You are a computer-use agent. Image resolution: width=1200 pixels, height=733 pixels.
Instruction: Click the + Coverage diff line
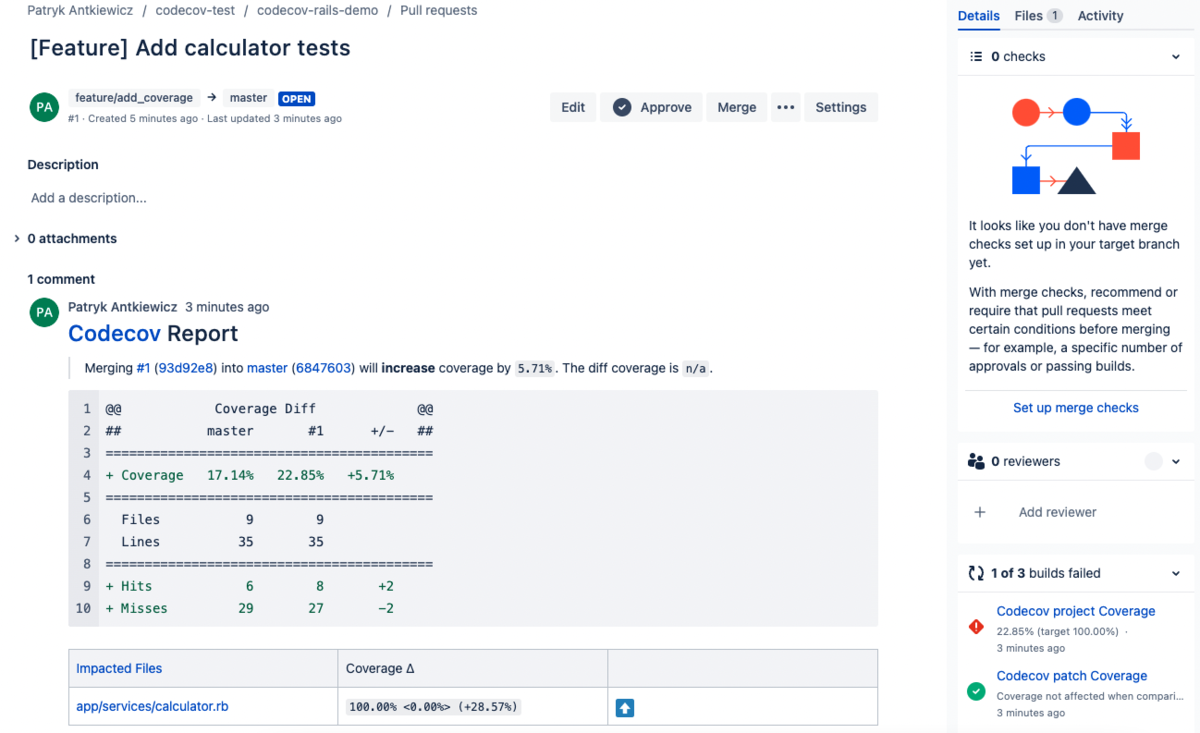coord(250,475)
